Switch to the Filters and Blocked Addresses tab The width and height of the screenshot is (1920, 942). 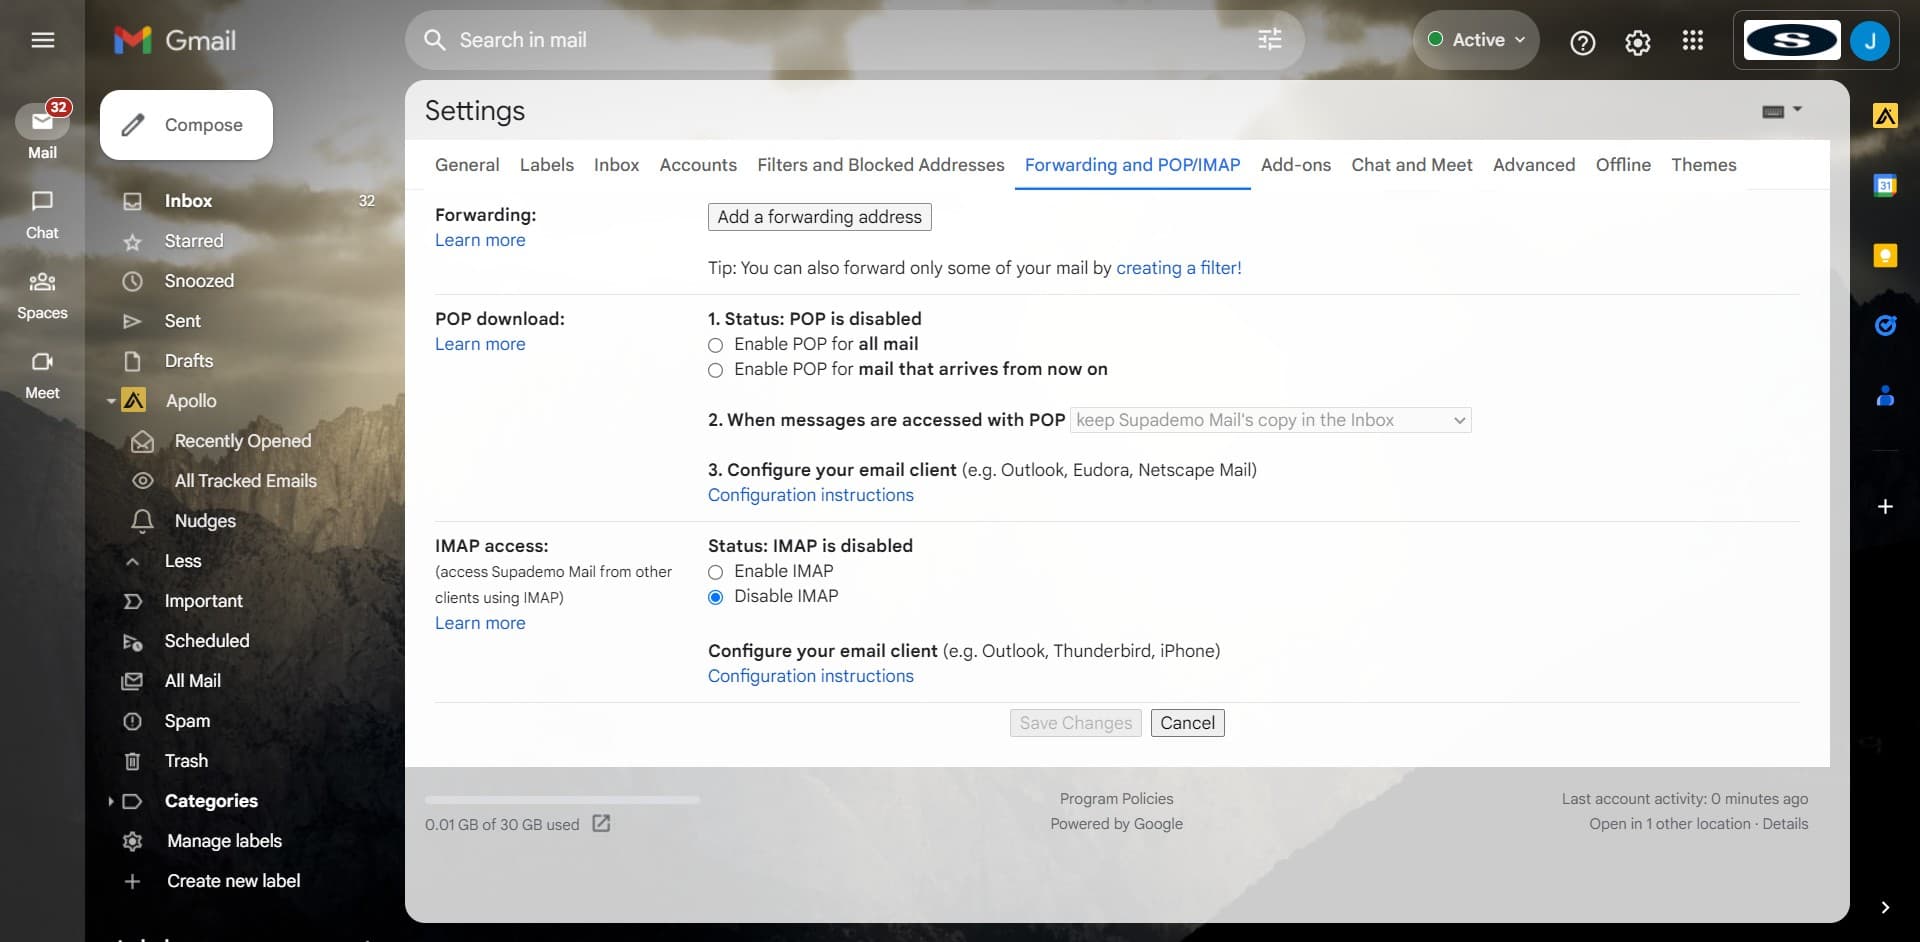pyautogui.click(x=881, y=165)
